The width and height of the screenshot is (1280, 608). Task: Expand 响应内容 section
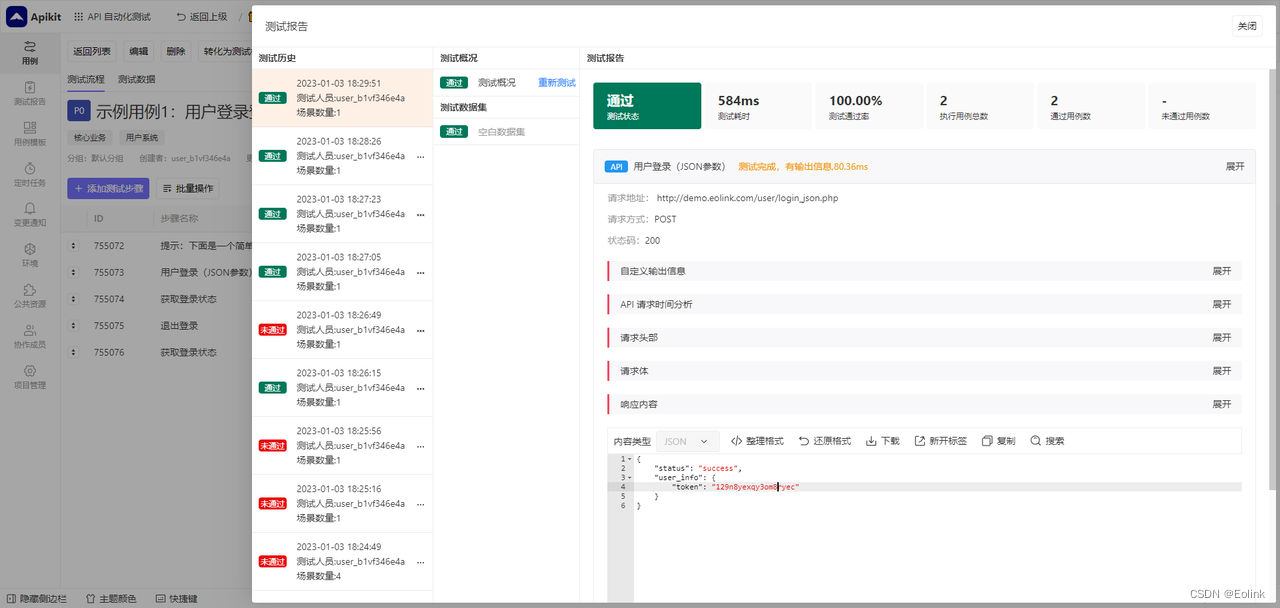click(1222, 404)
